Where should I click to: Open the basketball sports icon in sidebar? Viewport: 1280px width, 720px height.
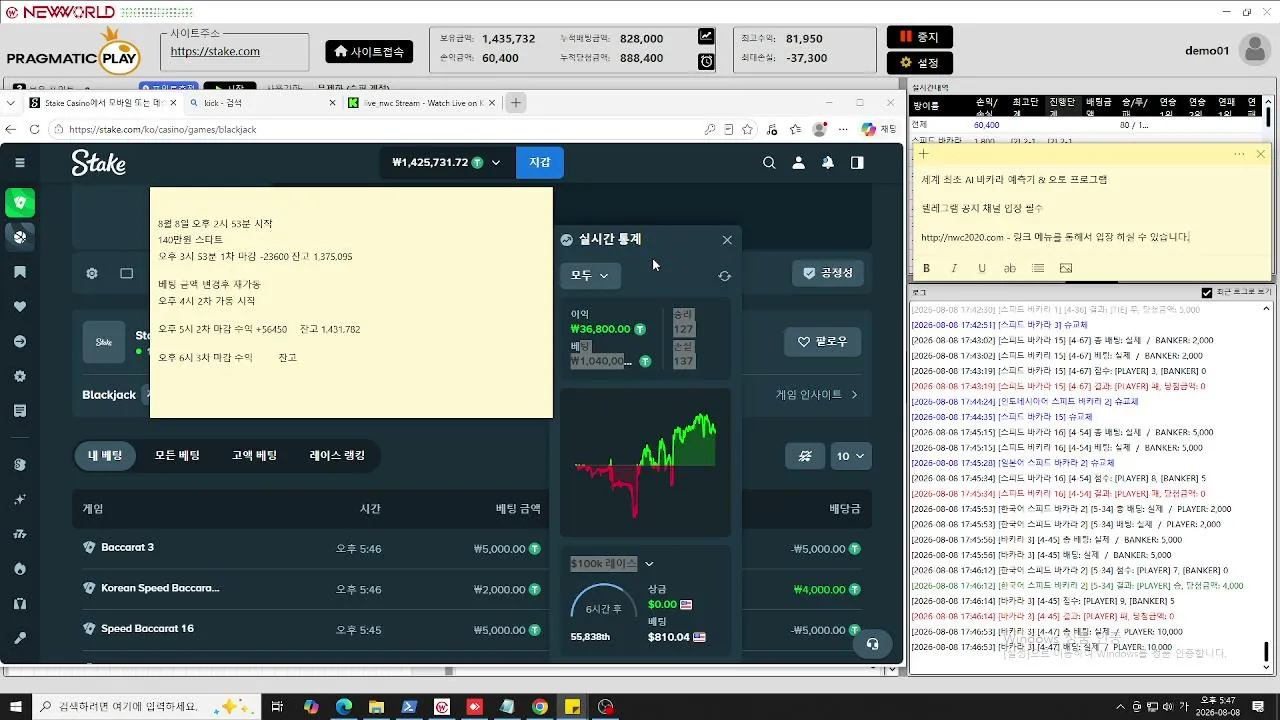click(x=20, y=237)
